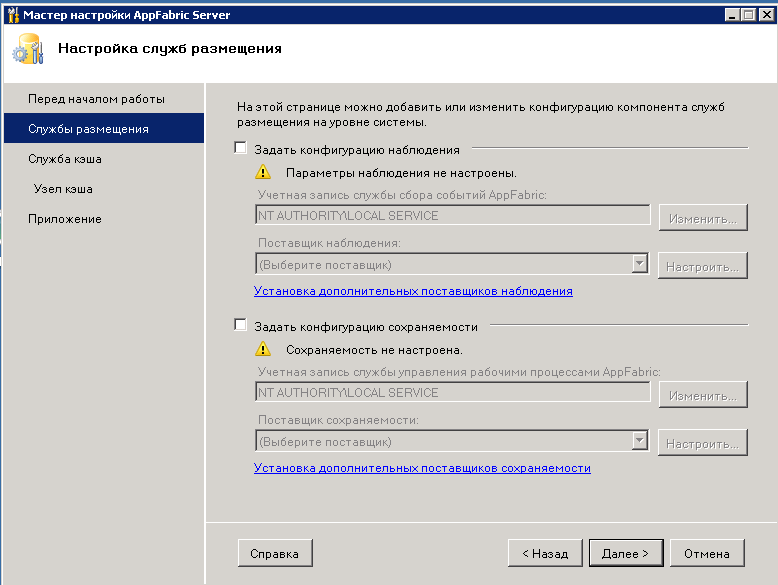Open the «Поставщик наблюдения» dropdown
Screen dimensions: 778x585
point(640,265)
